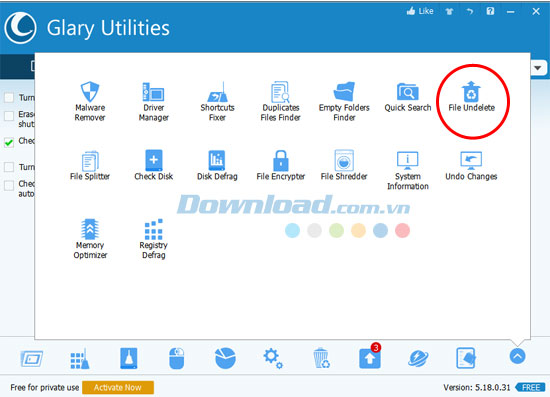The image size is (550, 397).
Task: Open the document eraser icon in bottom toolbar
Action: [466, 358]
